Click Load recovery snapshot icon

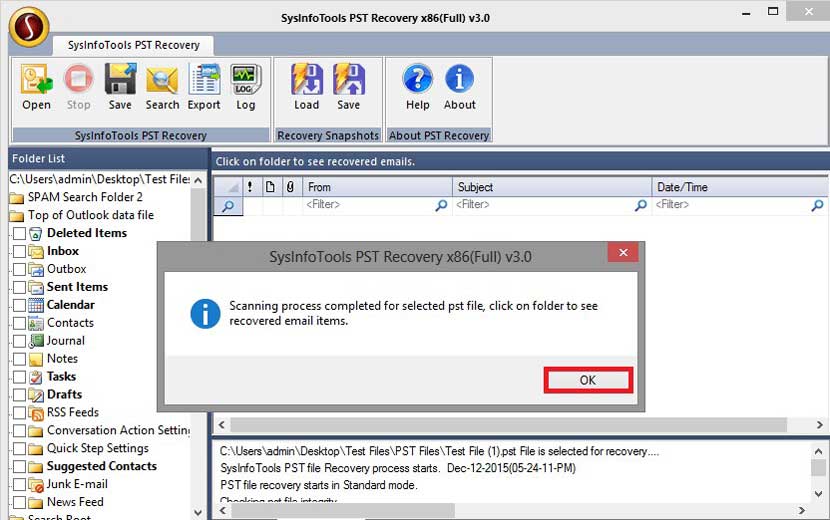pos(306,79)
